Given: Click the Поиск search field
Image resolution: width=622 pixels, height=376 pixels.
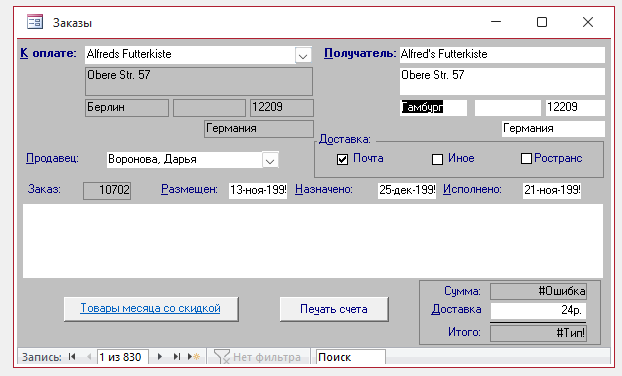Looking at the screenshot, I should click(x=350, y=357).
